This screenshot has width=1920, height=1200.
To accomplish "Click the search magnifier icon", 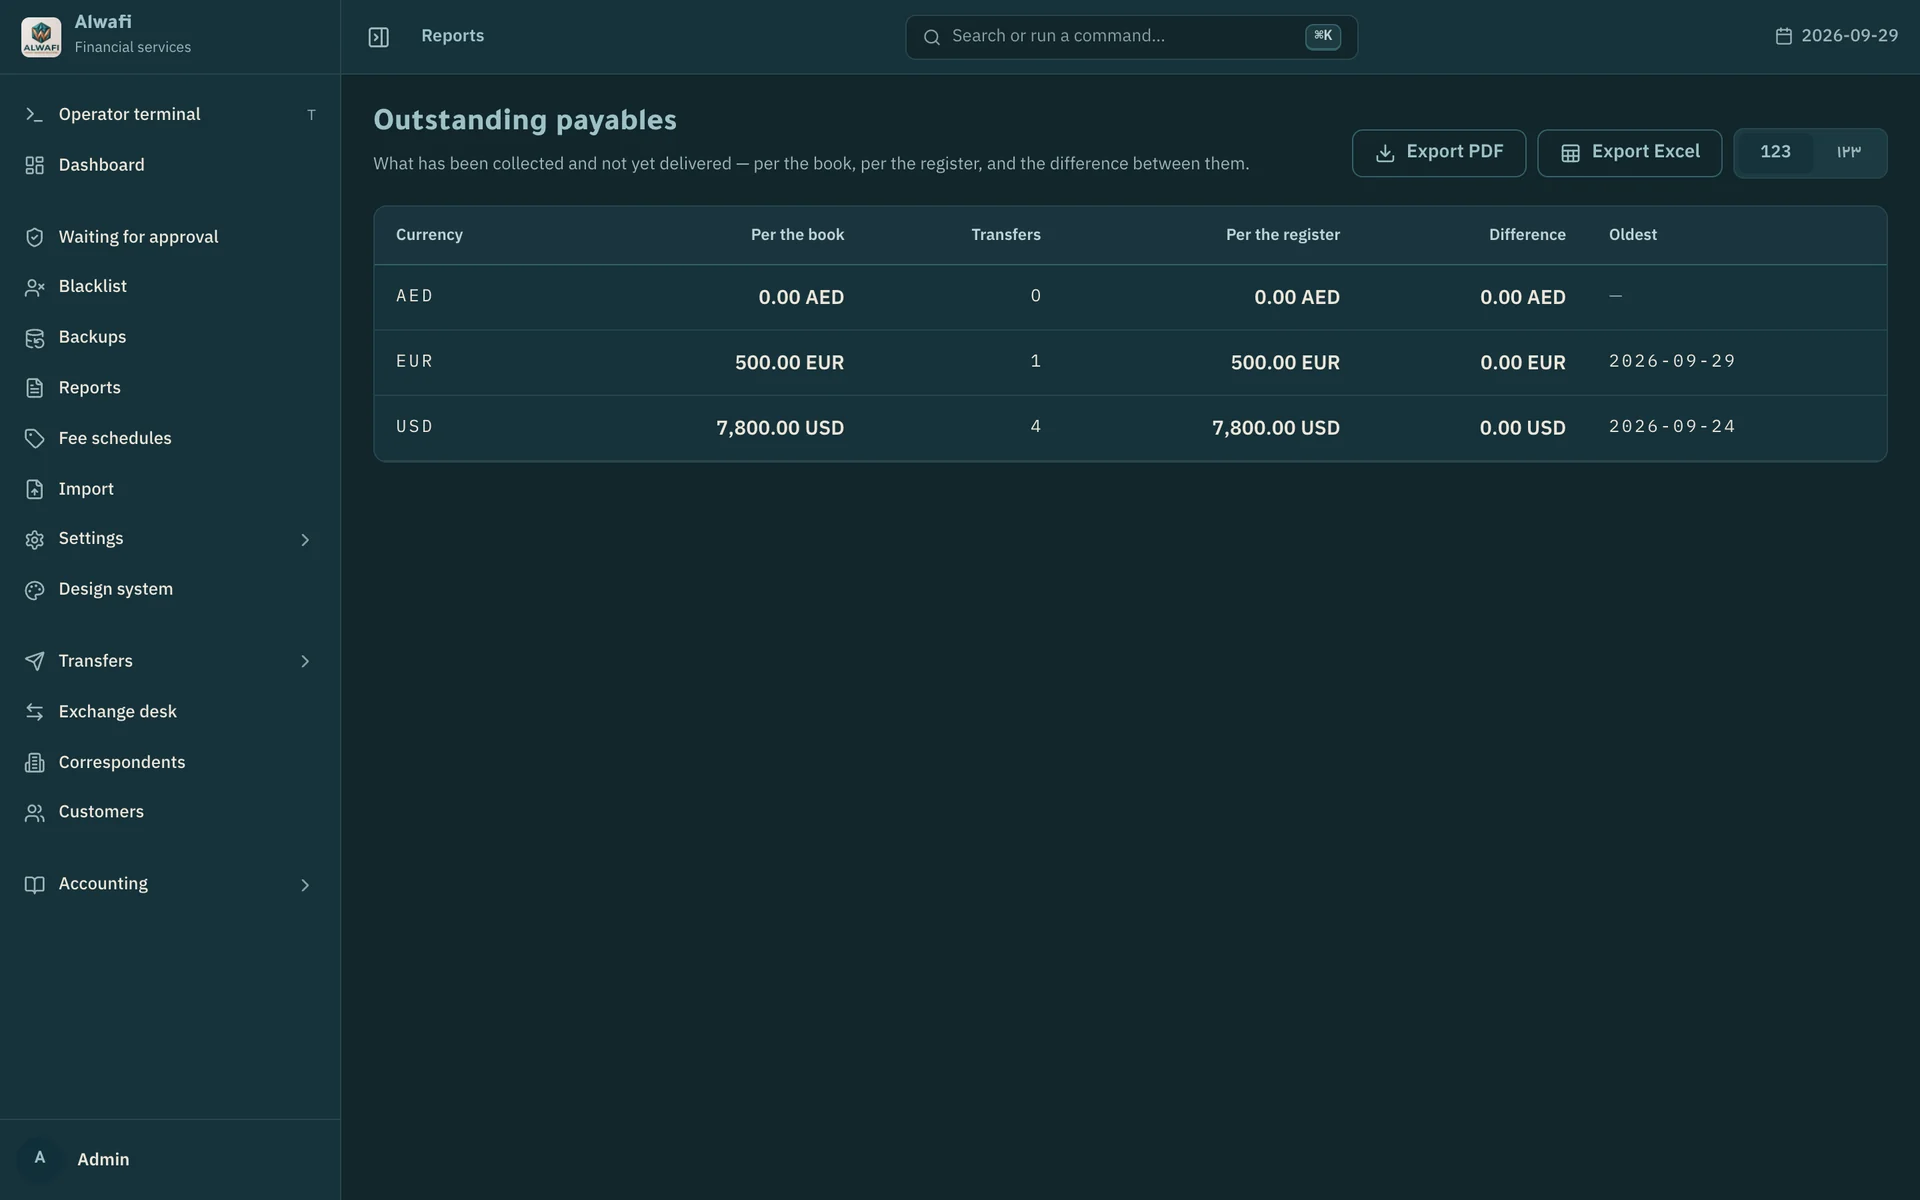I will coord(931,37).
